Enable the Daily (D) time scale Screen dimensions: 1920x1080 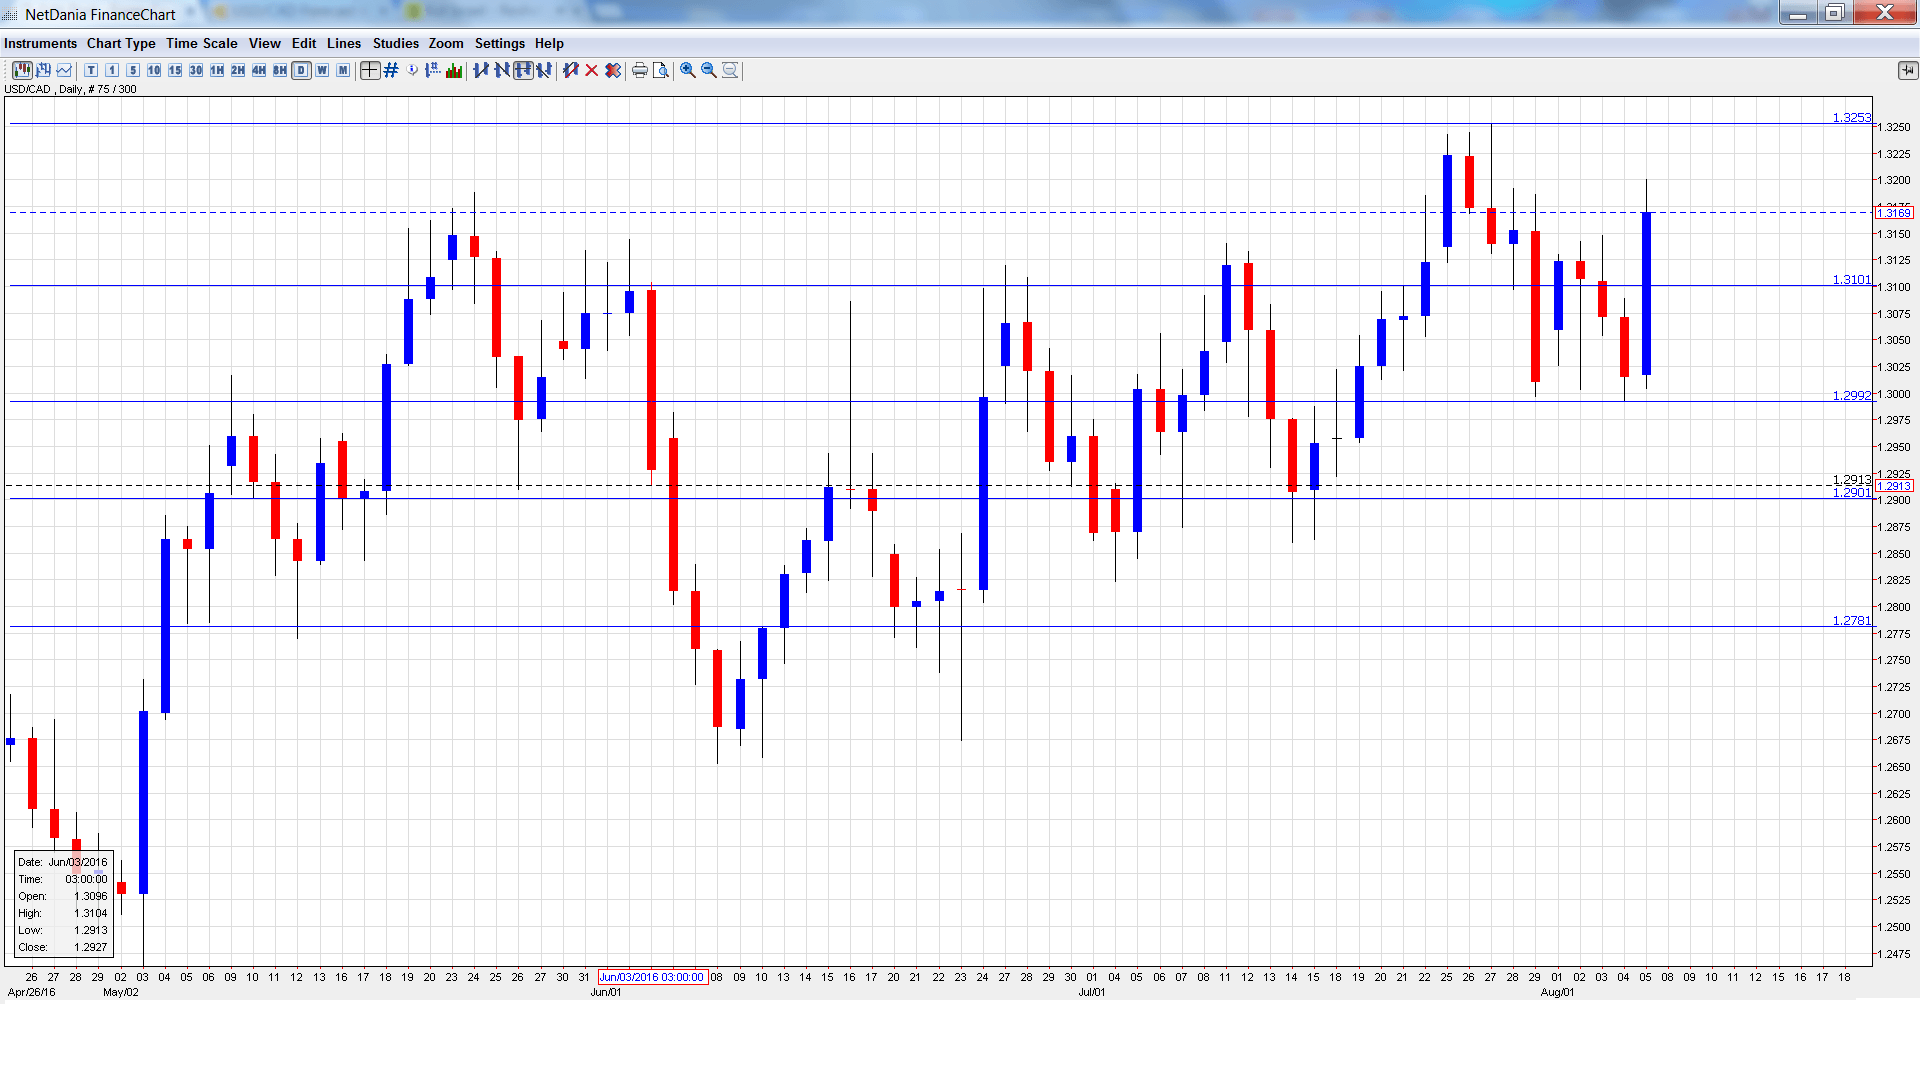(x=301, y=70)
